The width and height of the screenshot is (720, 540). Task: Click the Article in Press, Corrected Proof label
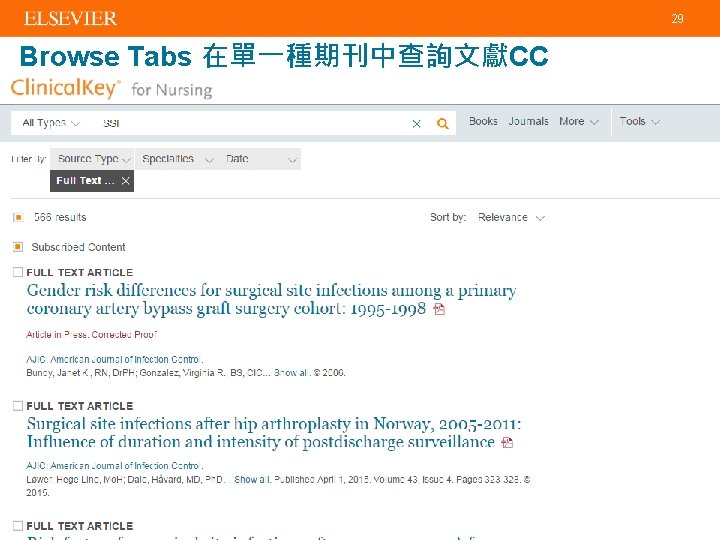pyautogui.click(x=91, y=335)
